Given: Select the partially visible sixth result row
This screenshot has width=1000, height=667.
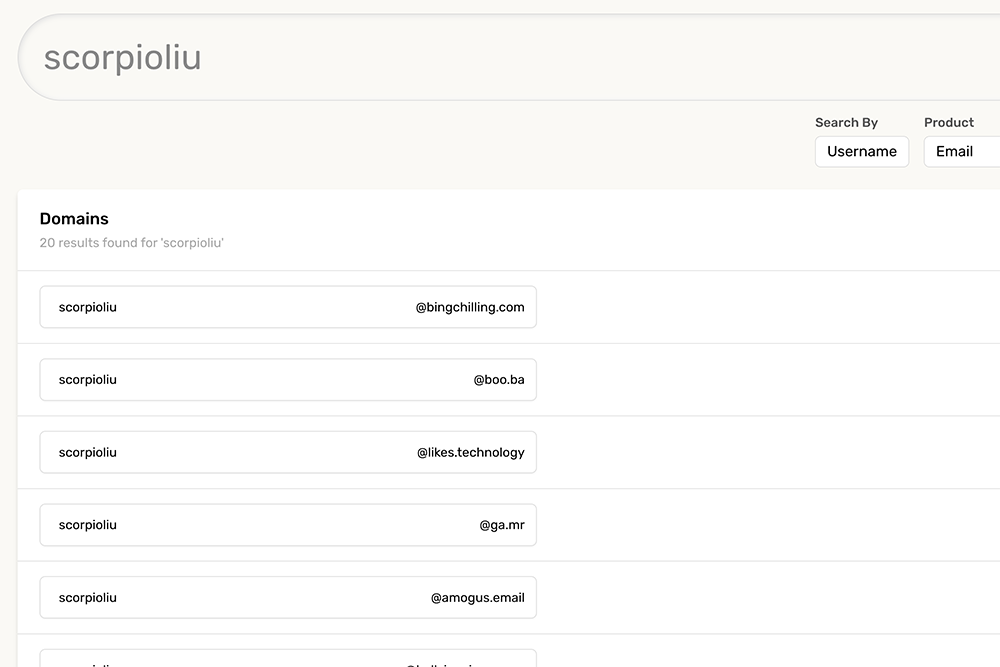Looking at the screenshot, I should (288, 659).
